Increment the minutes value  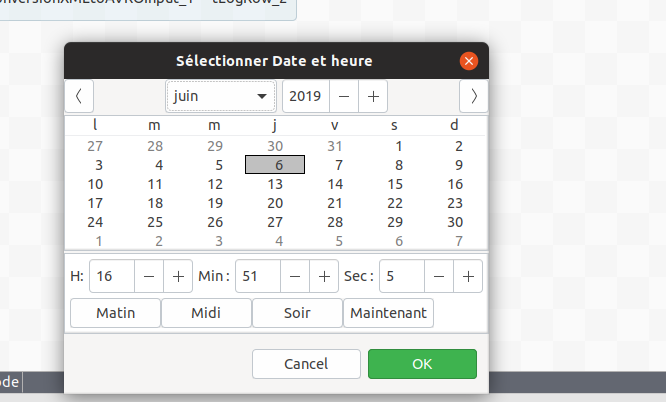324,275
